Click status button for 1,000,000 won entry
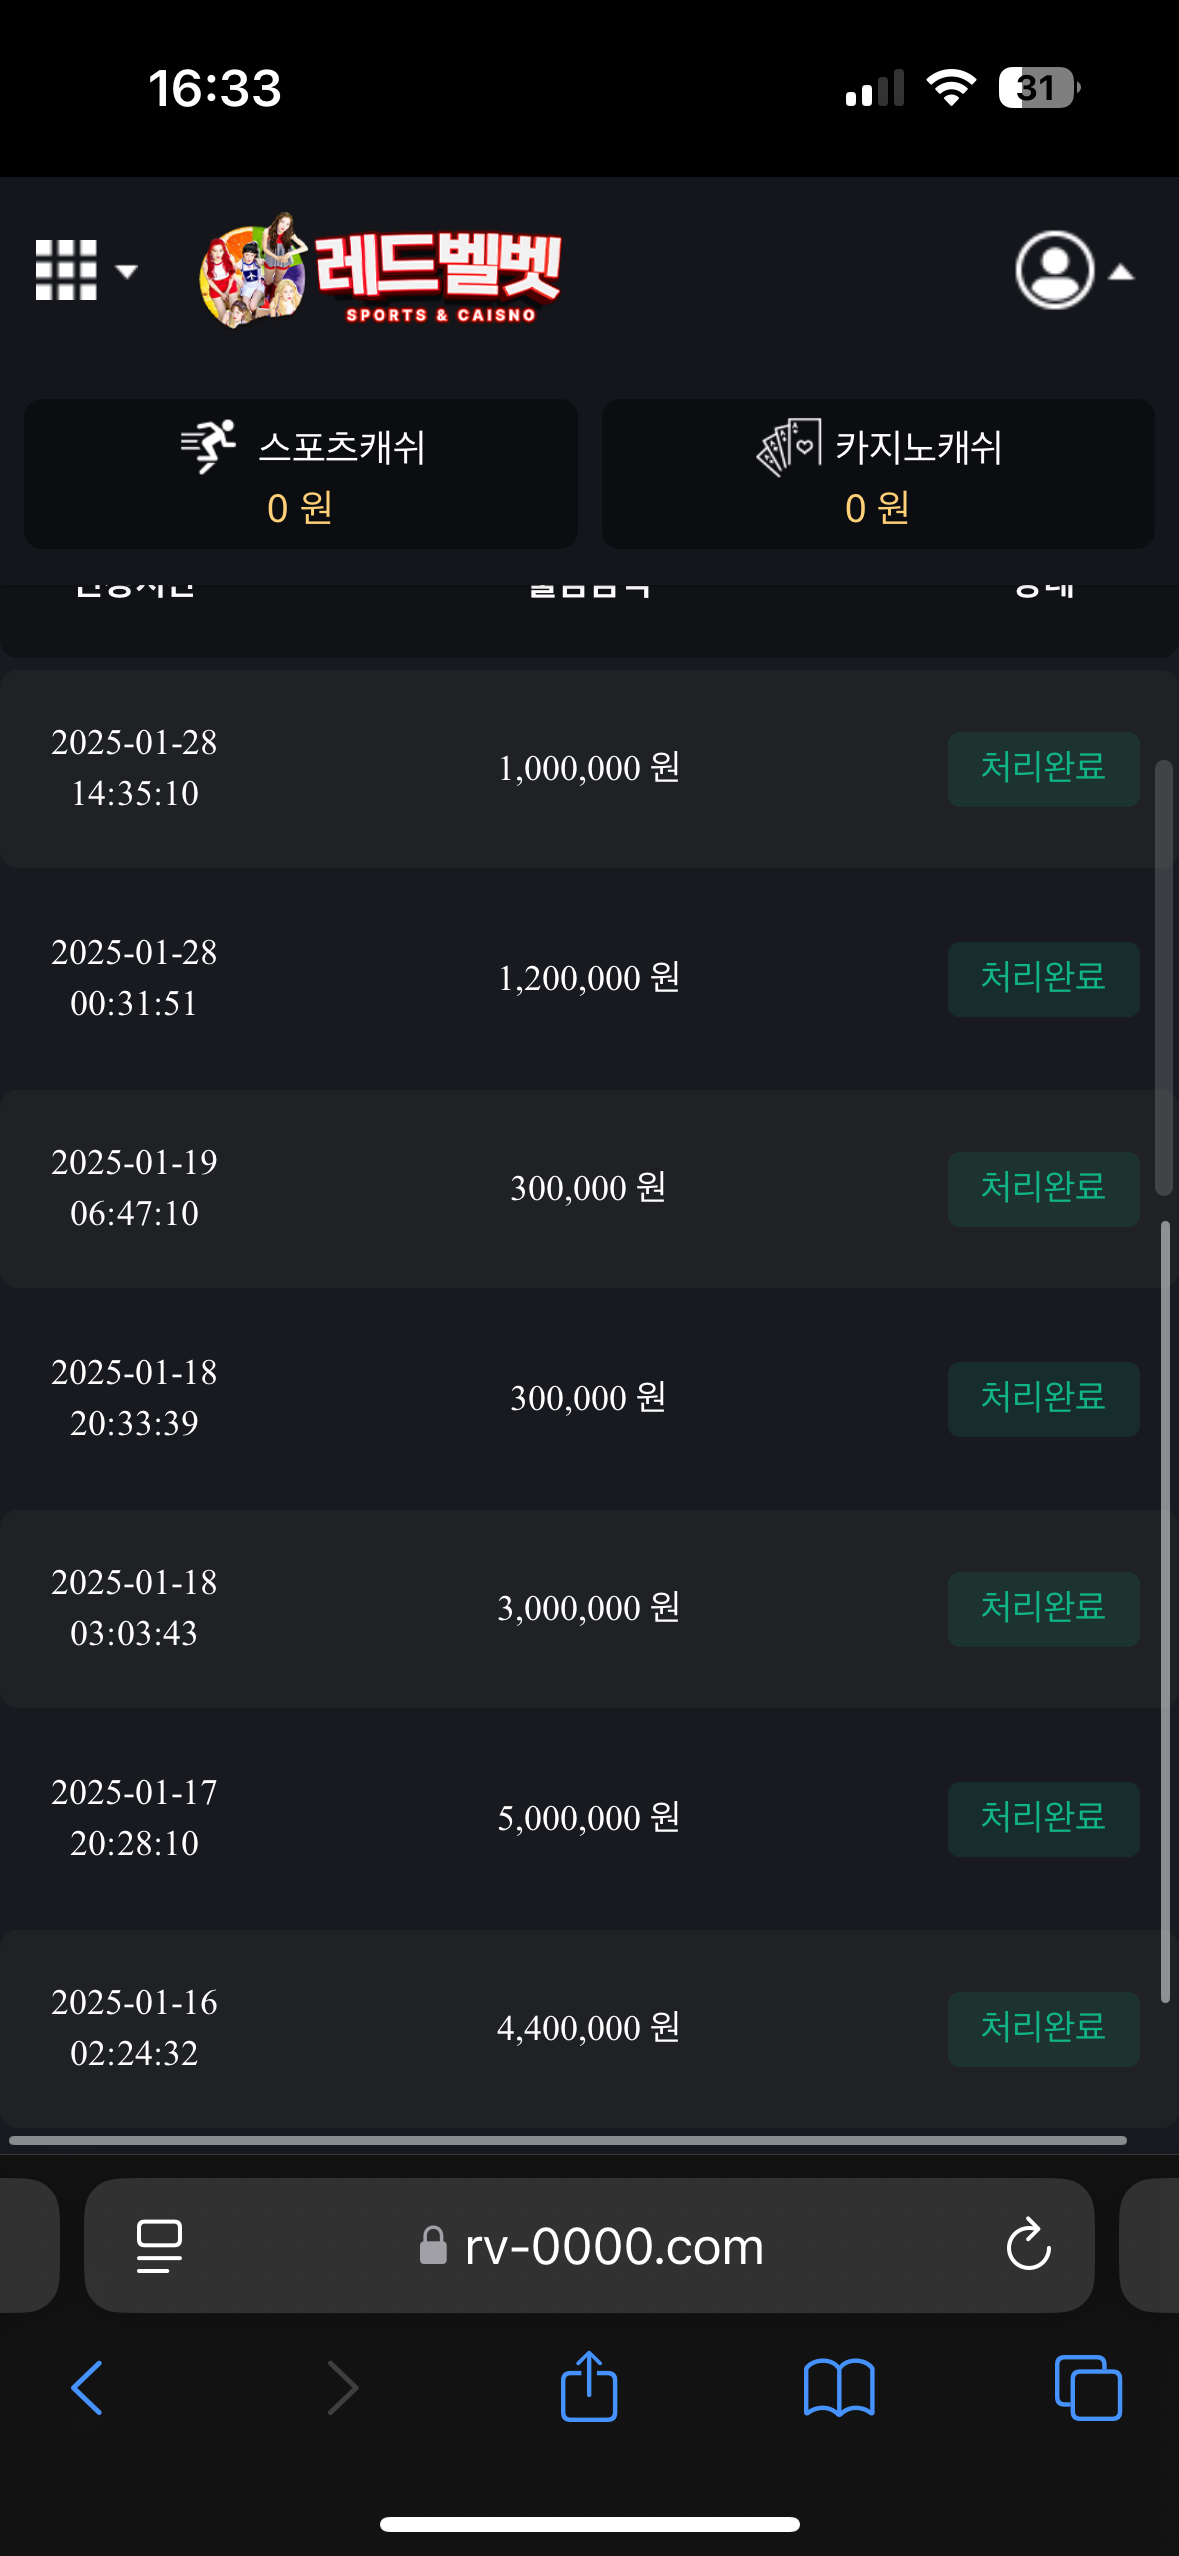The height and width of the screenshot is (2556, 1179). tap(1043, 769)
